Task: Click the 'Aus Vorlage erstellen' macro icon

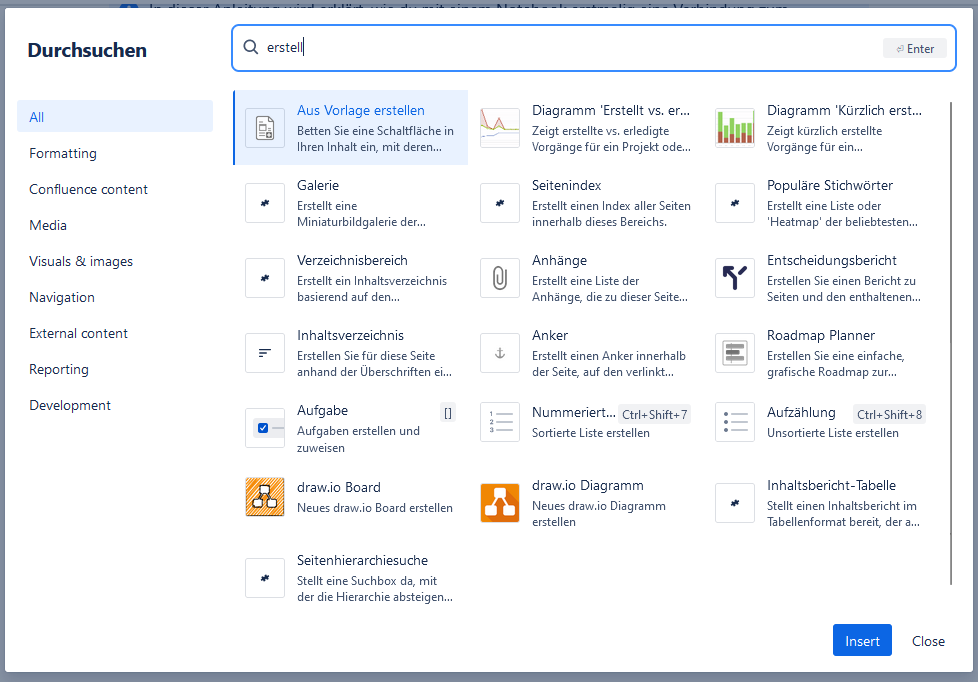Action: click(265, 128)
